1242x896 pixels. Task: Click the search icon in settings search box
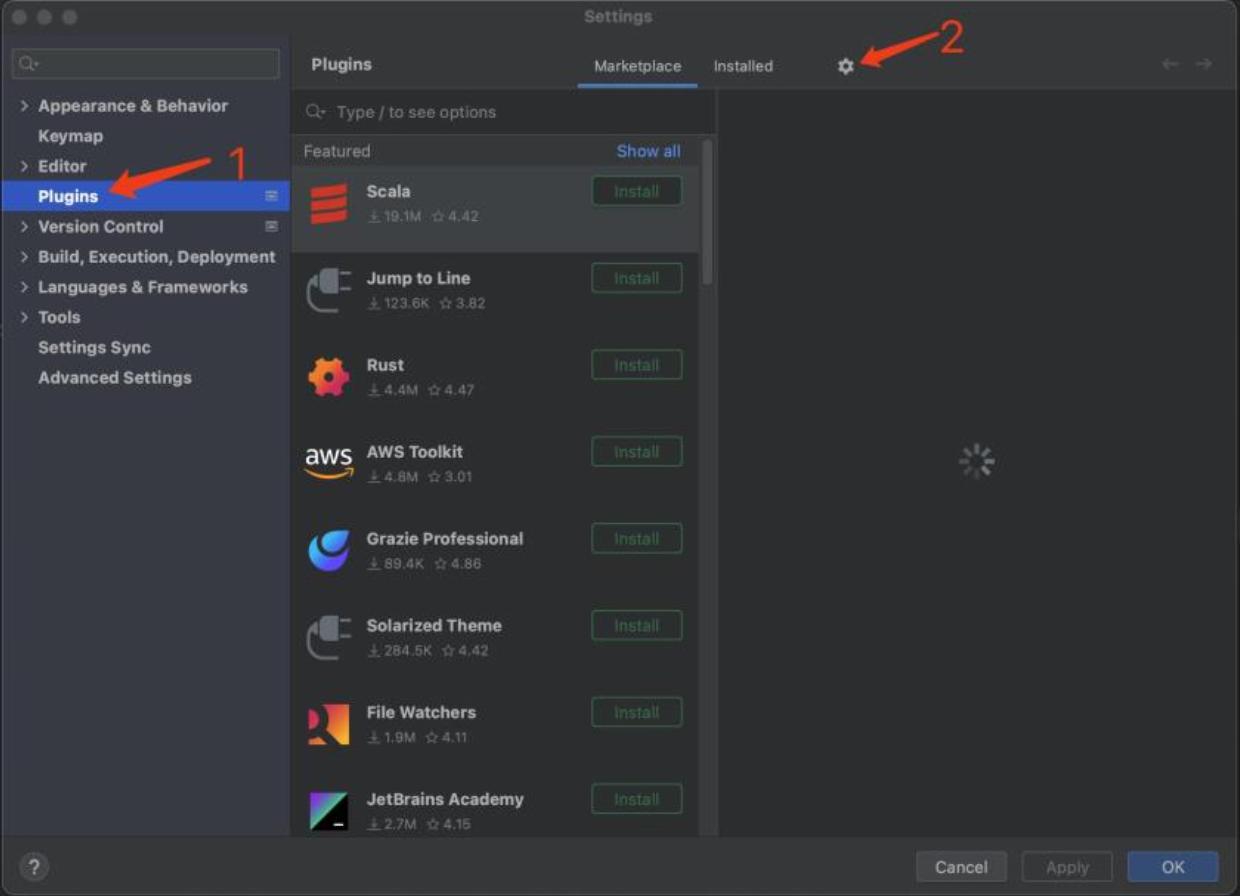coord(27,64)
